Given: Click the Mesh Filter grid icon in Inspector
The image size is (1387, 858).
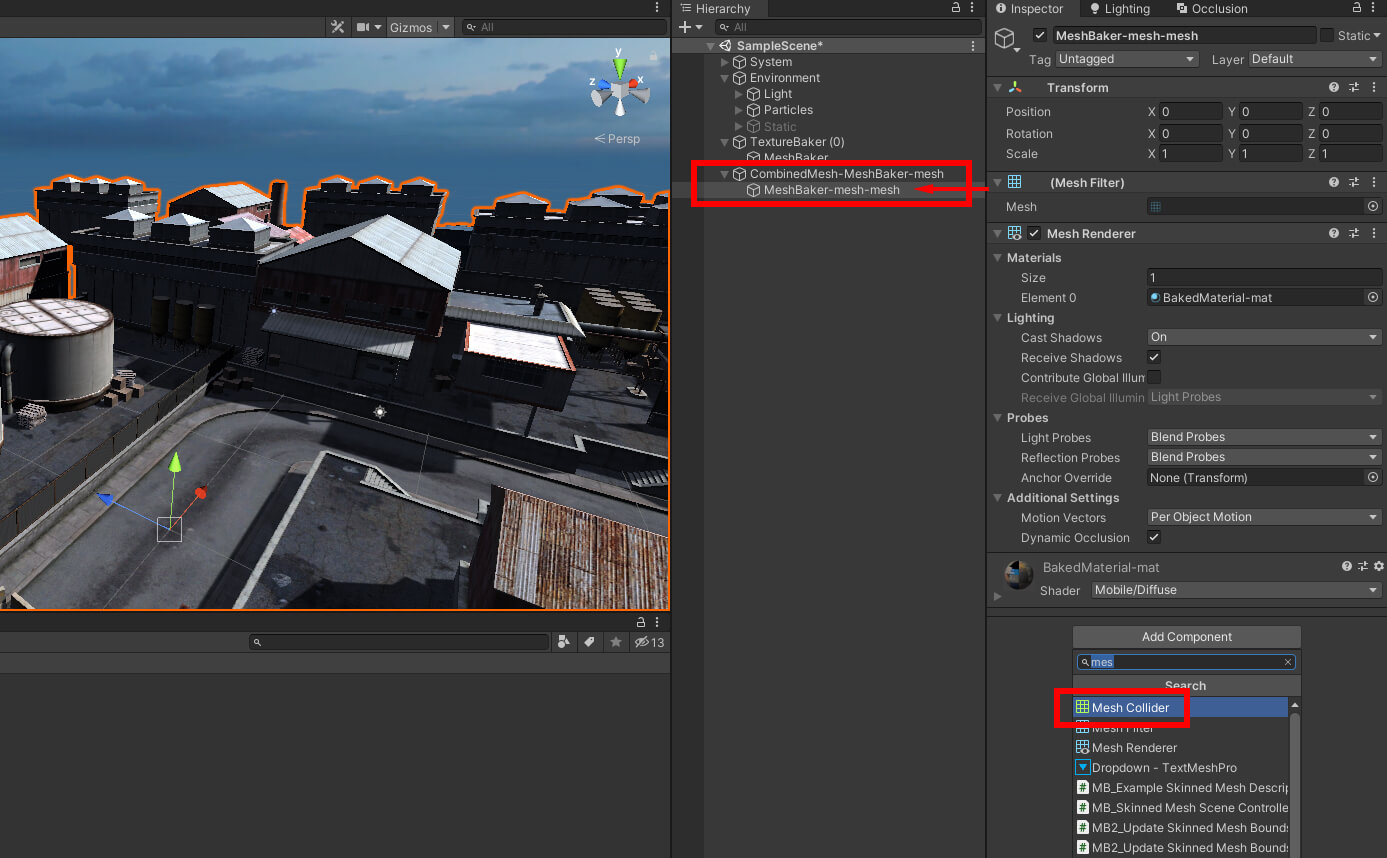Looking at the screenshot, I should pyautogui.click(x=1016, y=182).
